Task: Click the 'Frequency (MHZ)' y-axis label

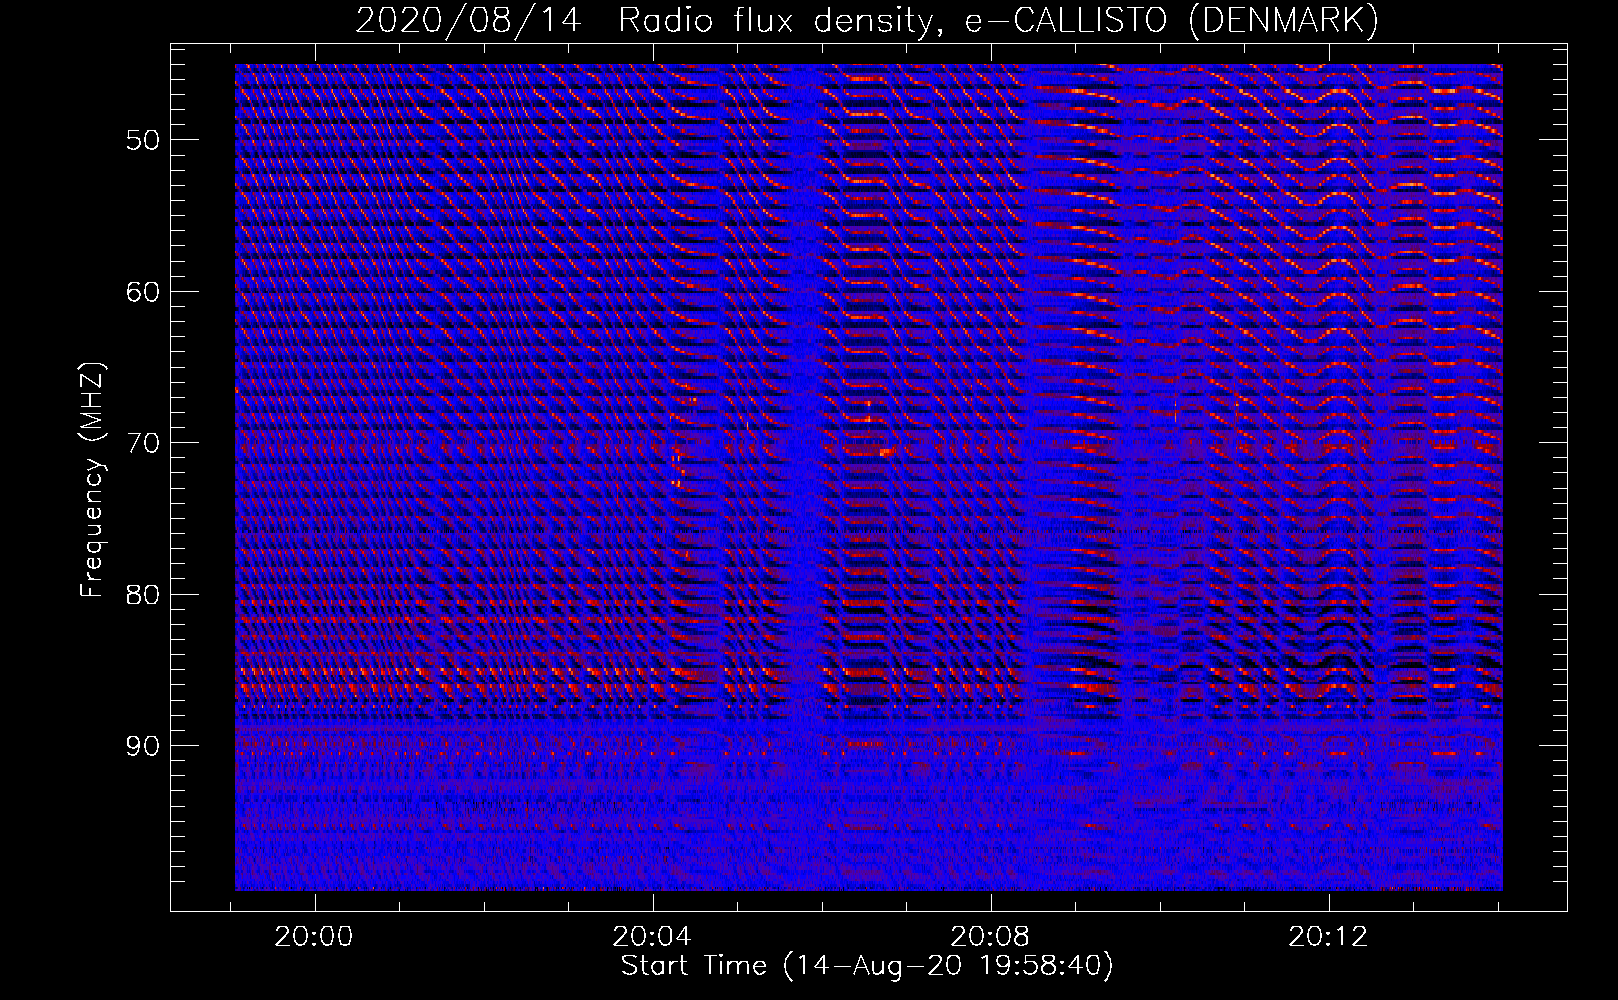Action: 92,480
